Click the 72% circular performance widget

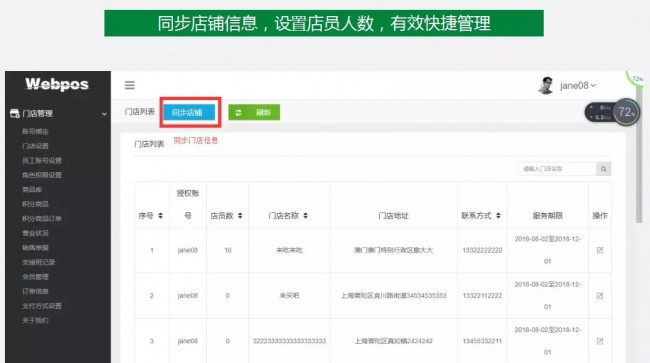[626, 112]
